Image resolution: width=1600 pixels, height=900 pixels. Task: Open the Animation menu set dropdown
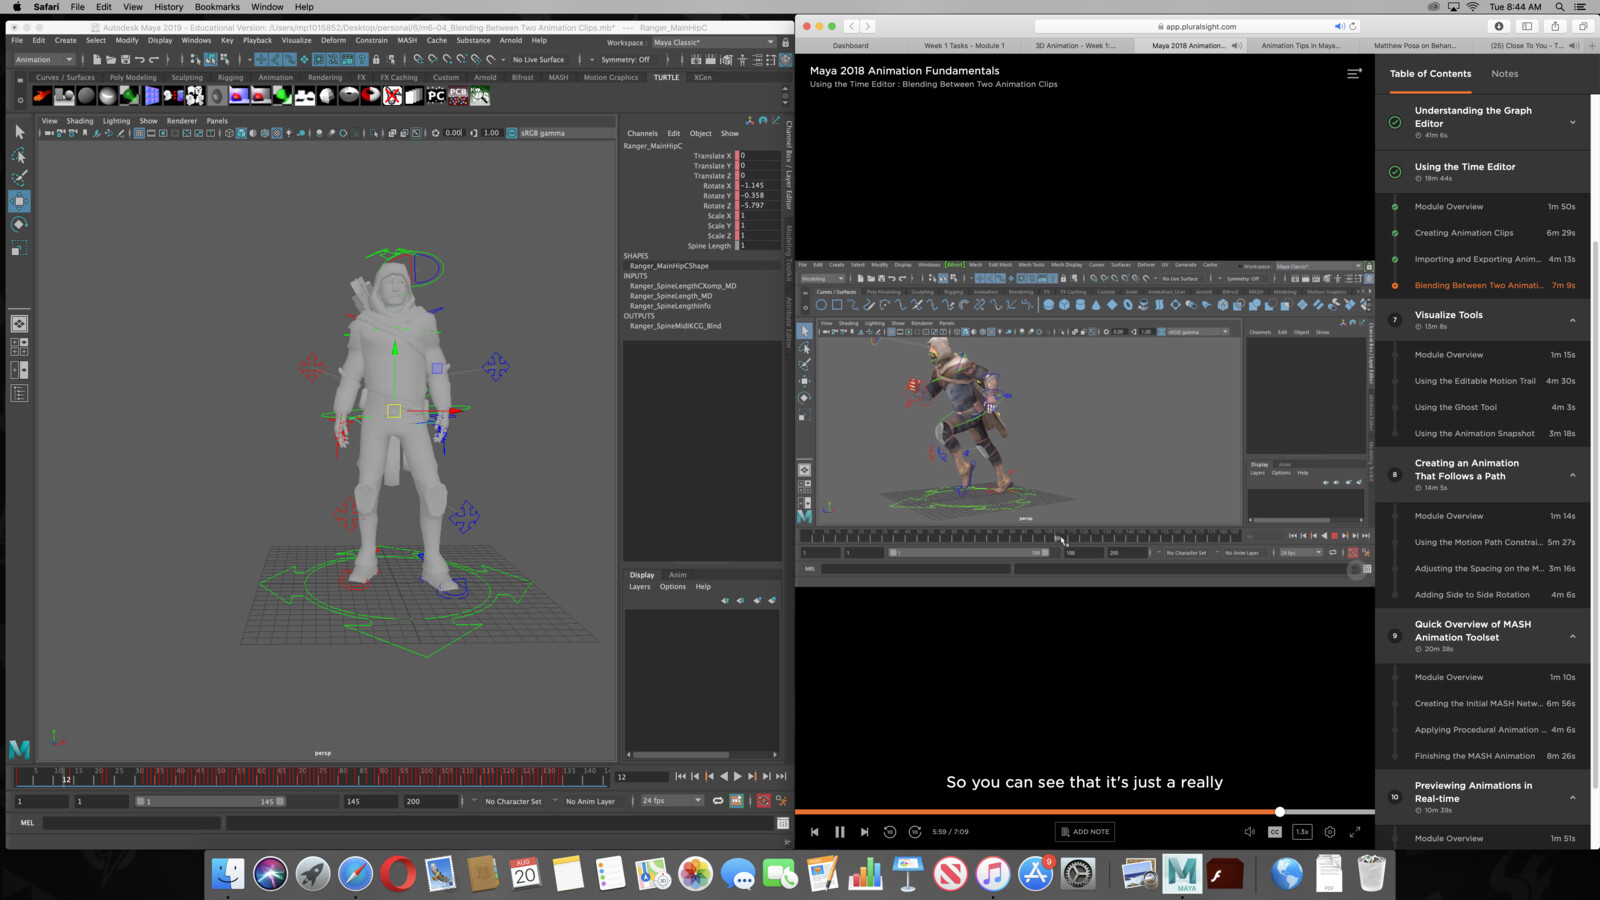(x=44, y=59)
